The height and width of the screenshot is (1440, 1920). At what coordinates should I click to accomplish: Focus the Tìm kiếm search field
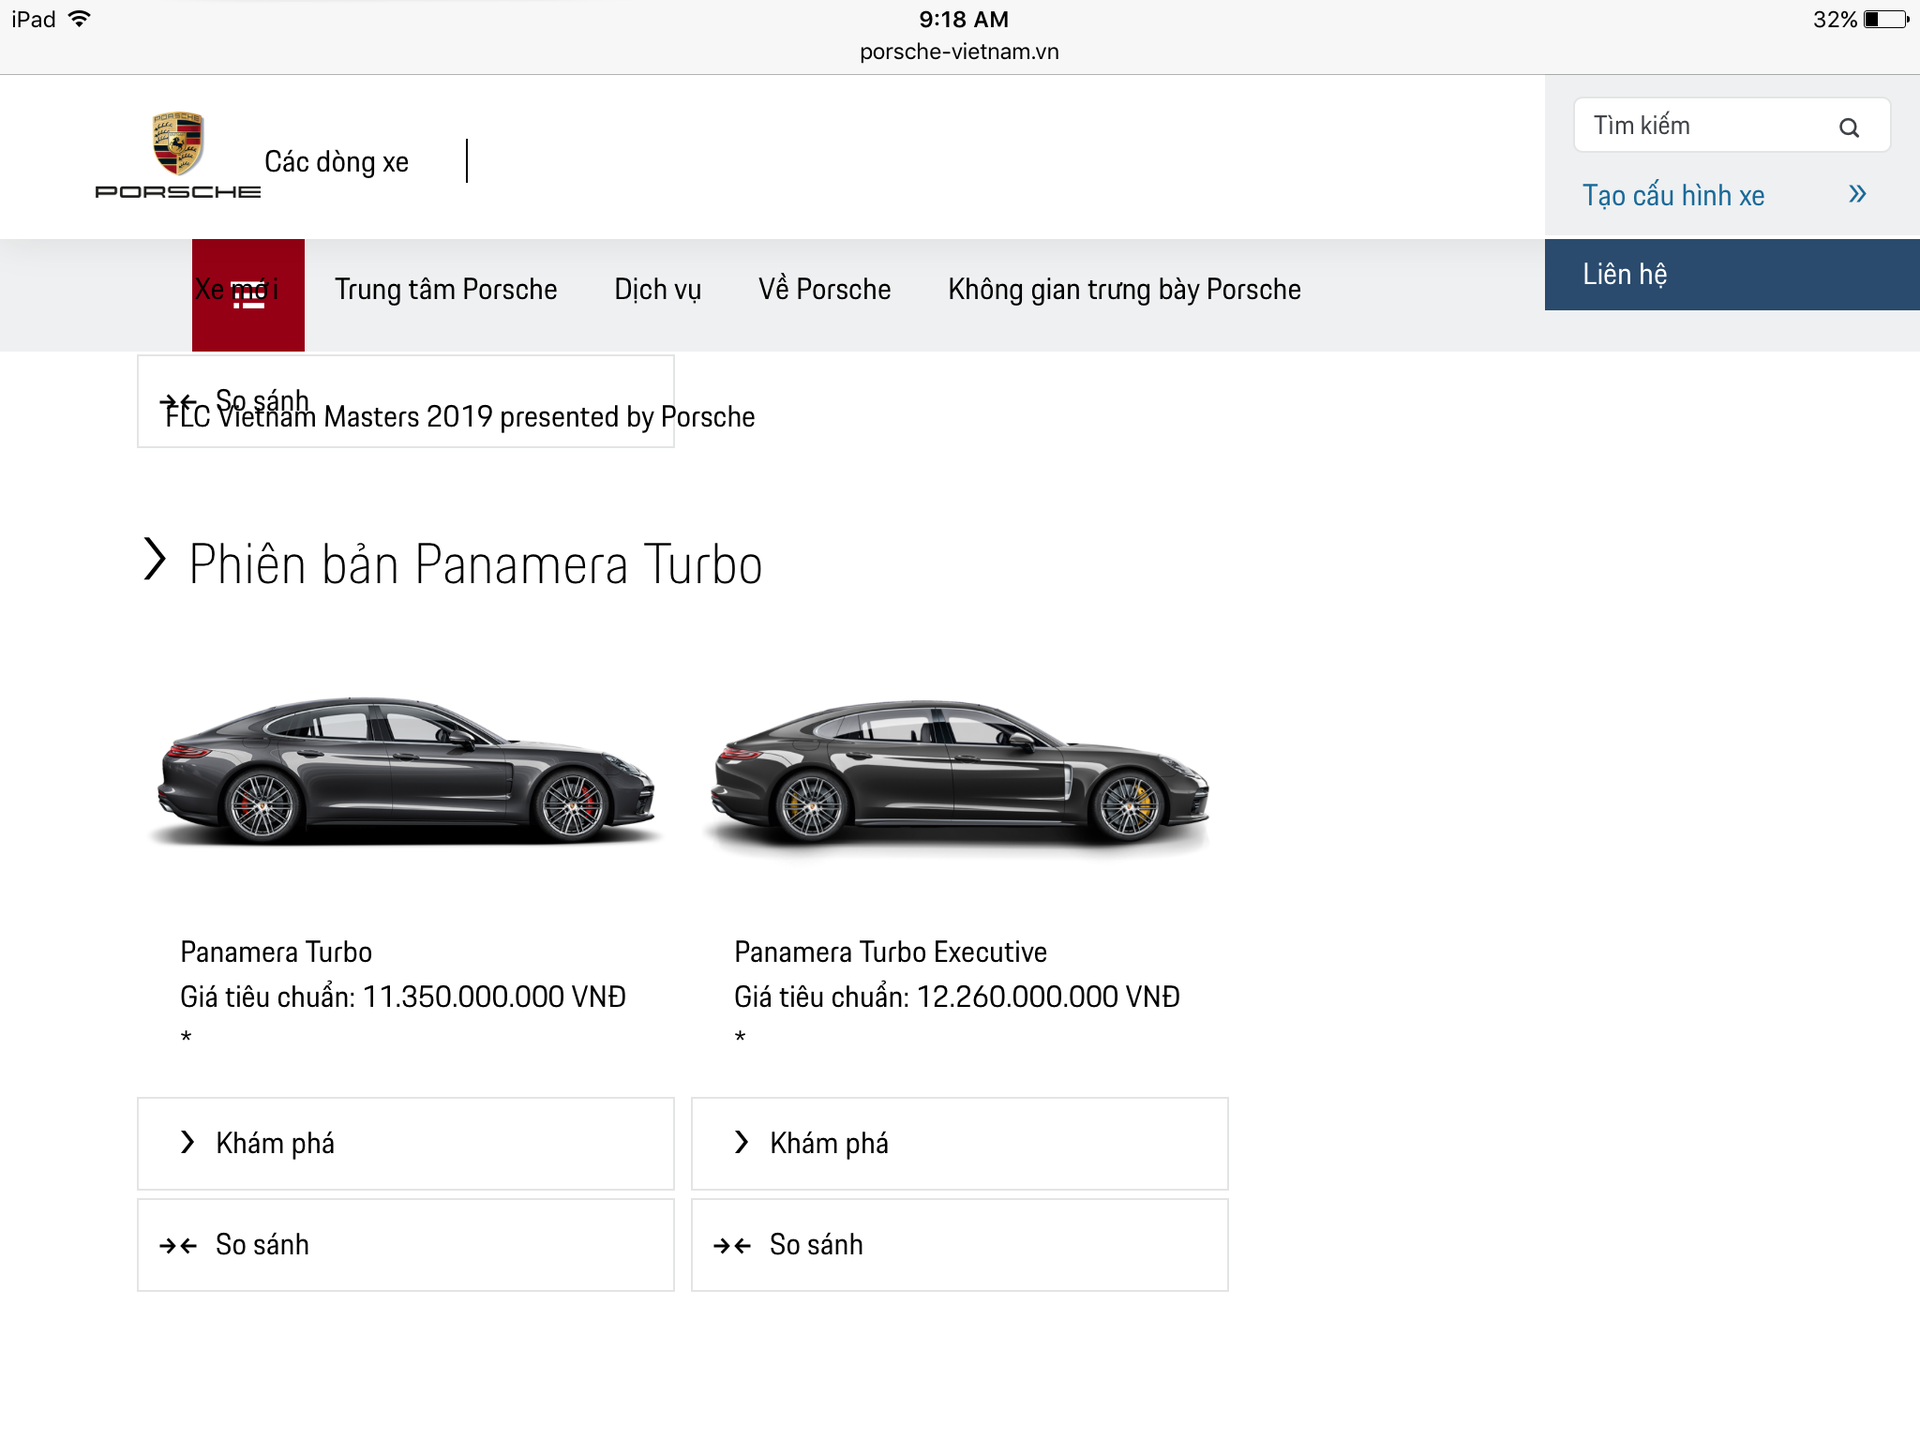point(1732,125)
